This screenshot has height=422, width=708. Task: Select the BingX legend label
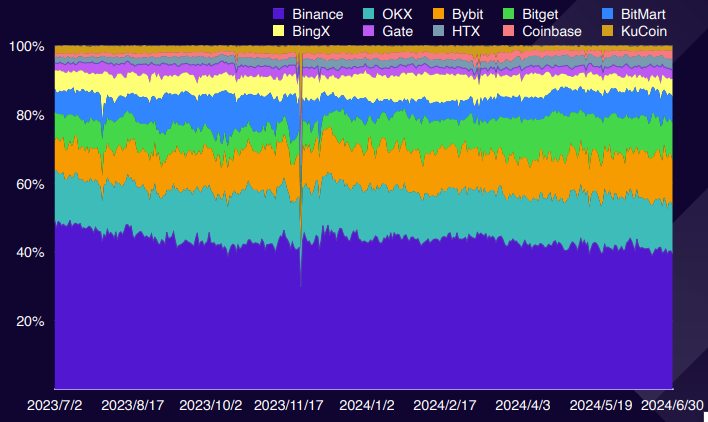(311, 32)
